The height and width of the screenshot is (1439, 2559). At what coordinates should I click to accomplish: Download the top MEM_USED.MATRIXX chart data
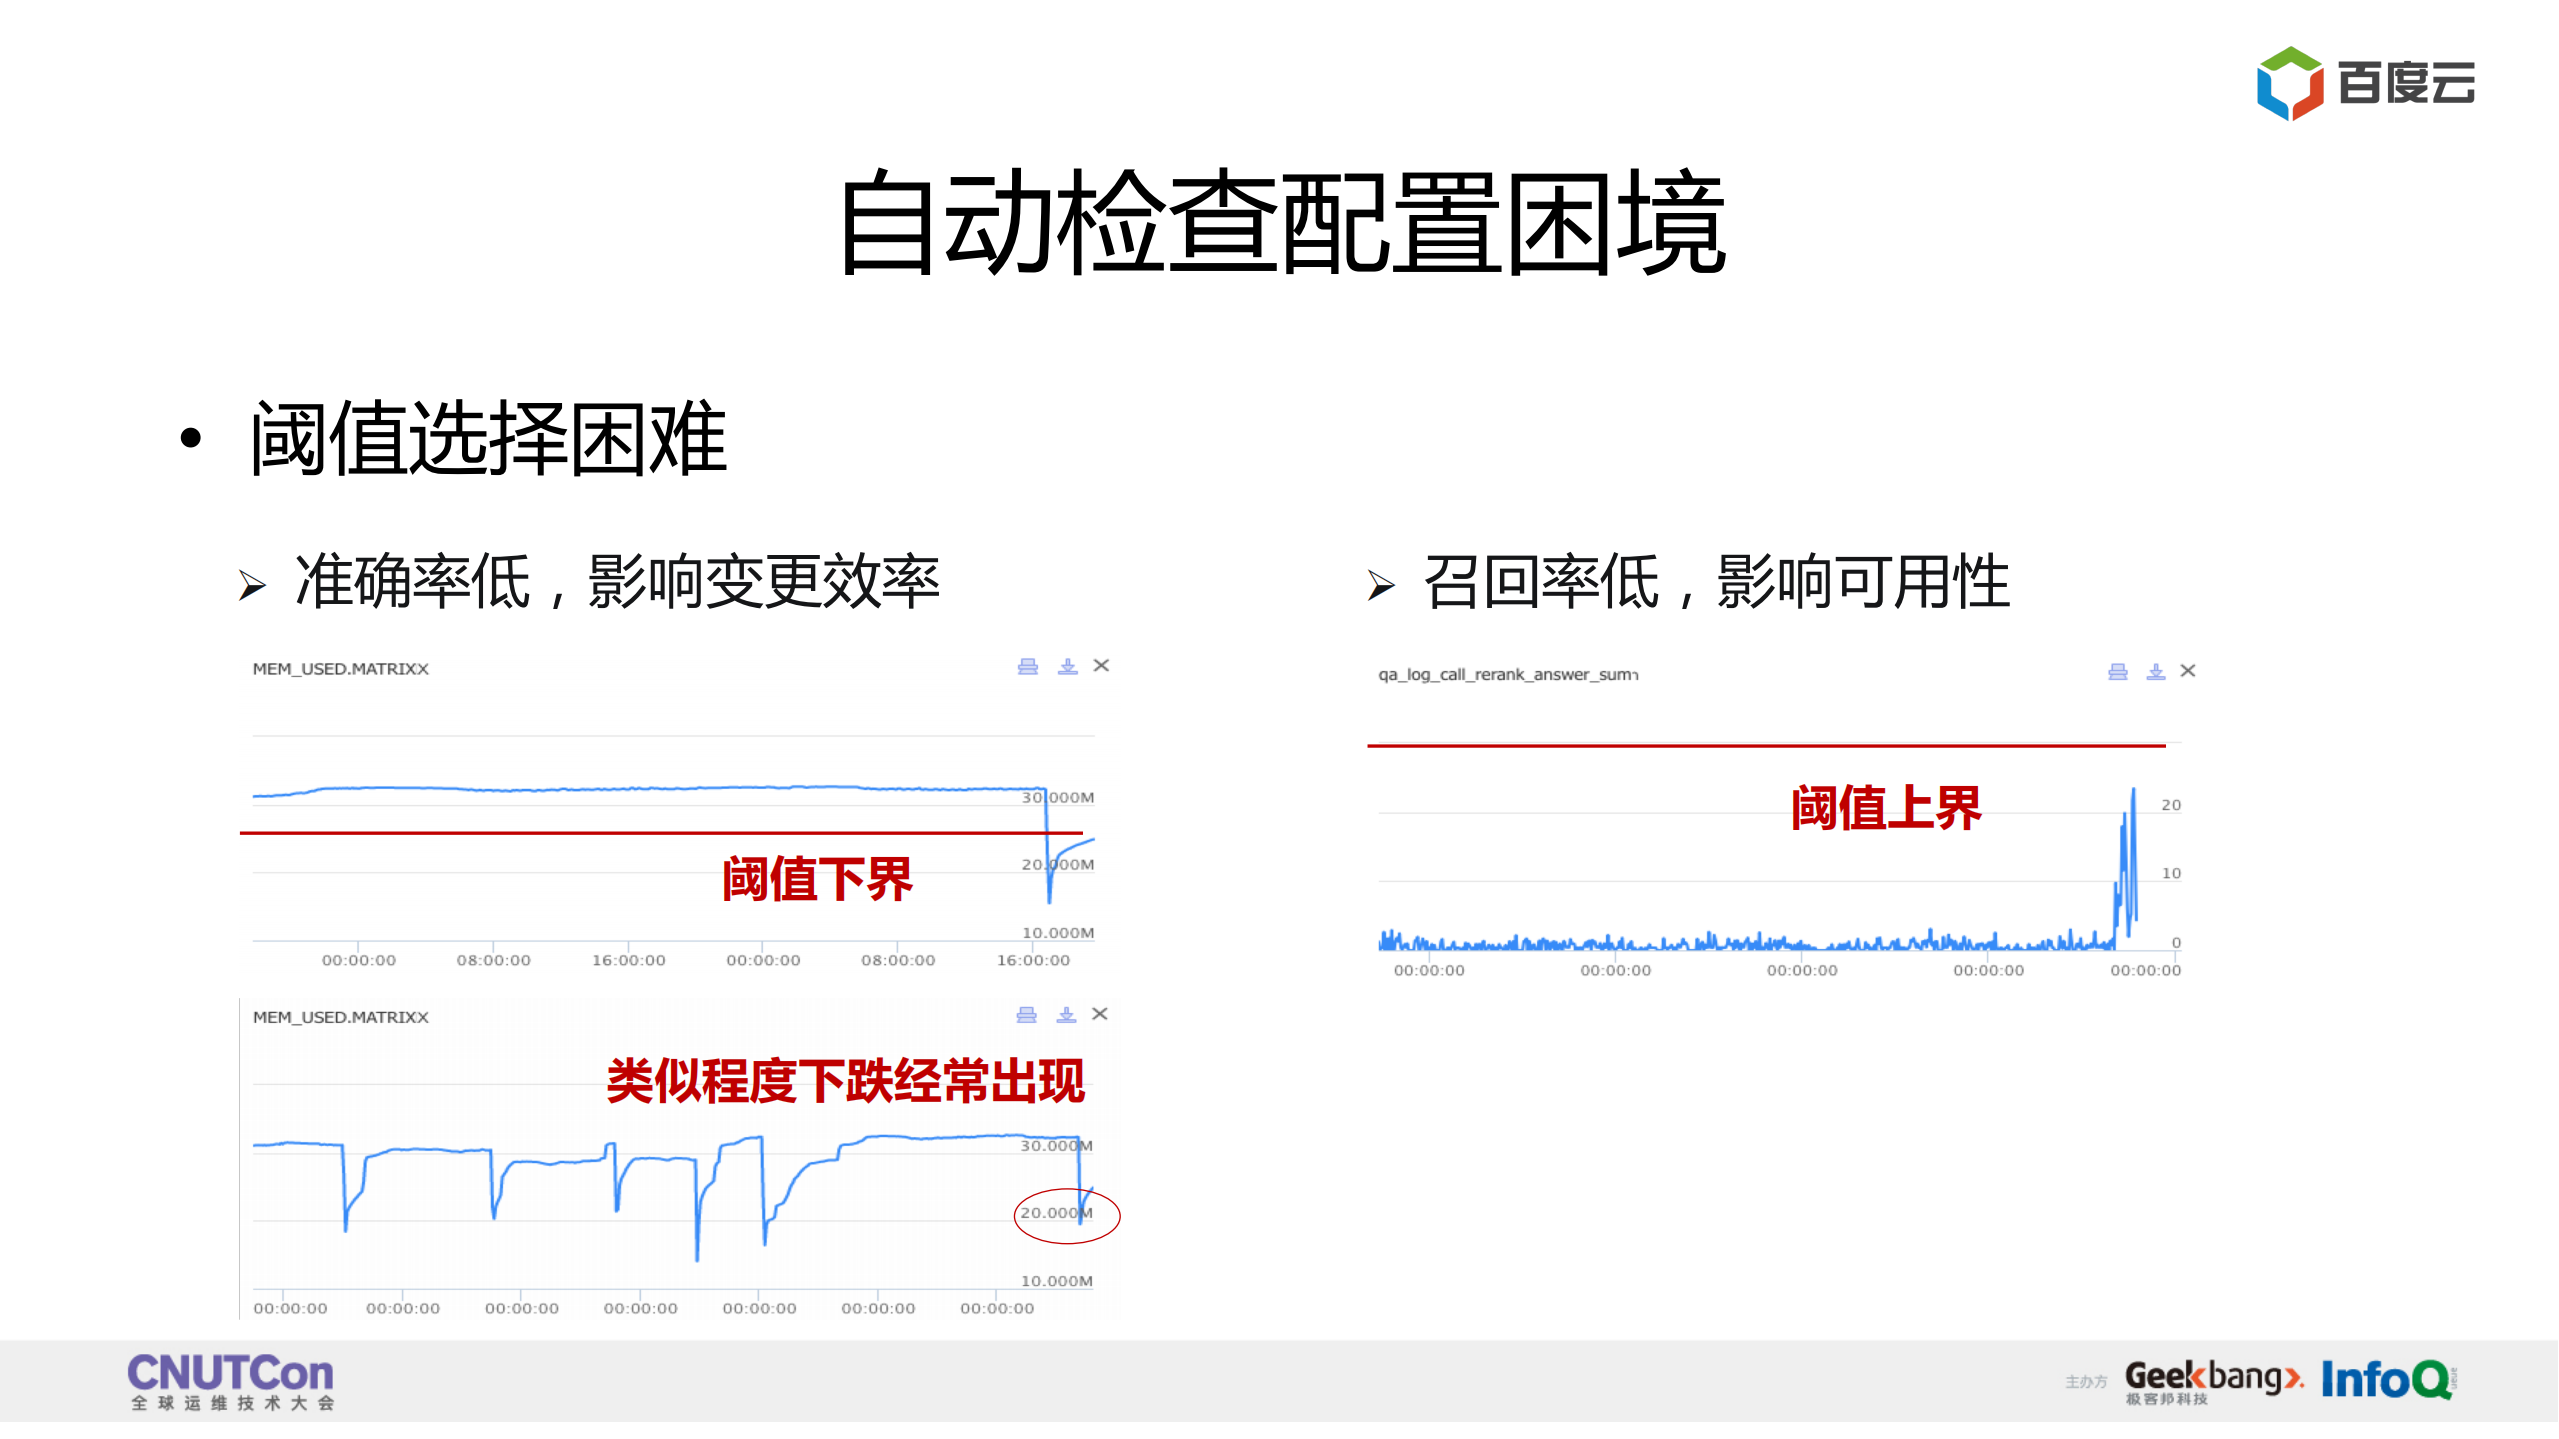point(1065,666)
